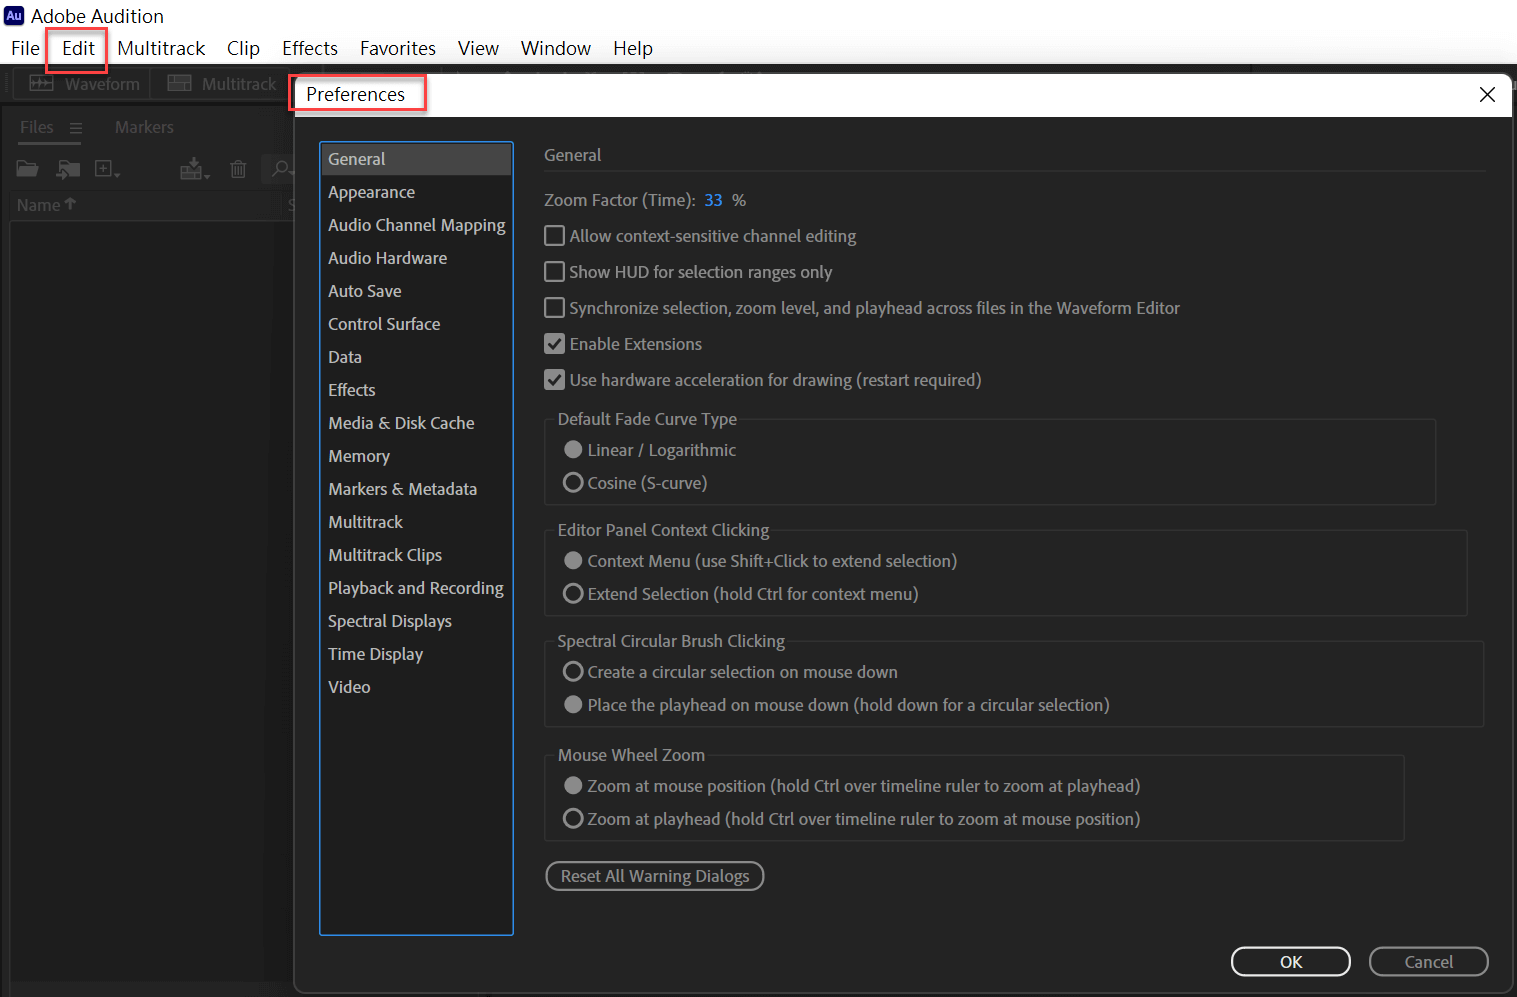Click the Insert into Multitrack icon
The width and height of the screenshot is (1517, 997).
(195, 169)
